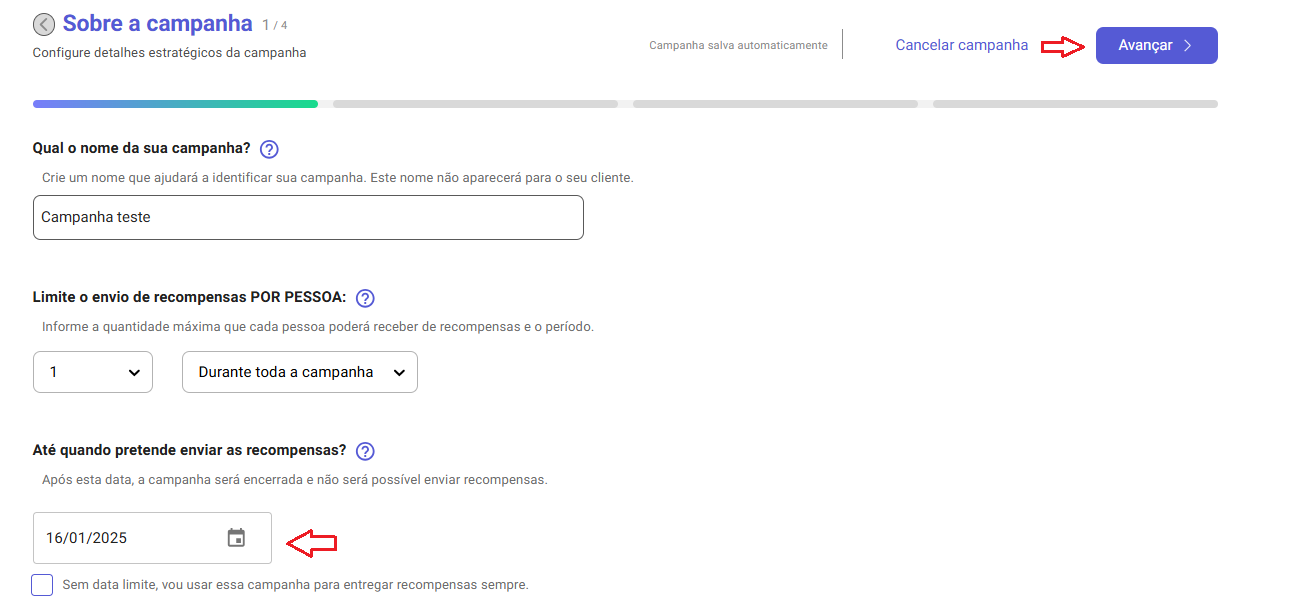Viewport: 1292px width, 615px height.
Task: Click Cancelar campanha link
Action: [x=961, y=45]
